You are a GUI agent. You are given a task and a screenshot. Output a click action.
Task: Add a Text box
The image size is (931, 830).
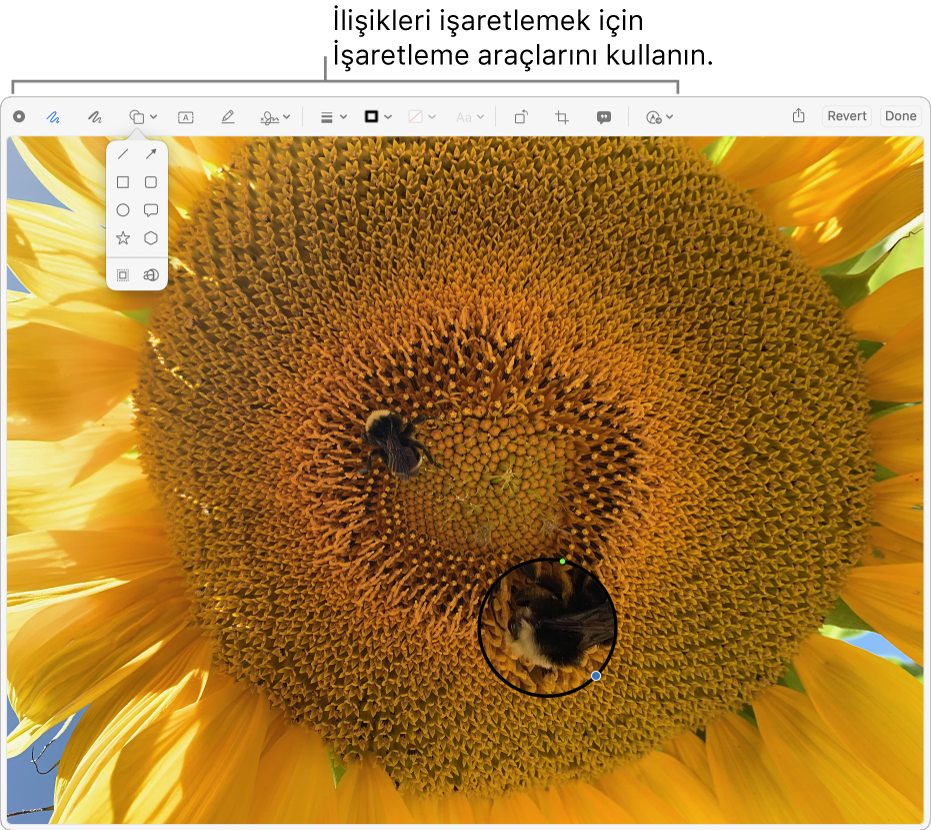(186, 118)
